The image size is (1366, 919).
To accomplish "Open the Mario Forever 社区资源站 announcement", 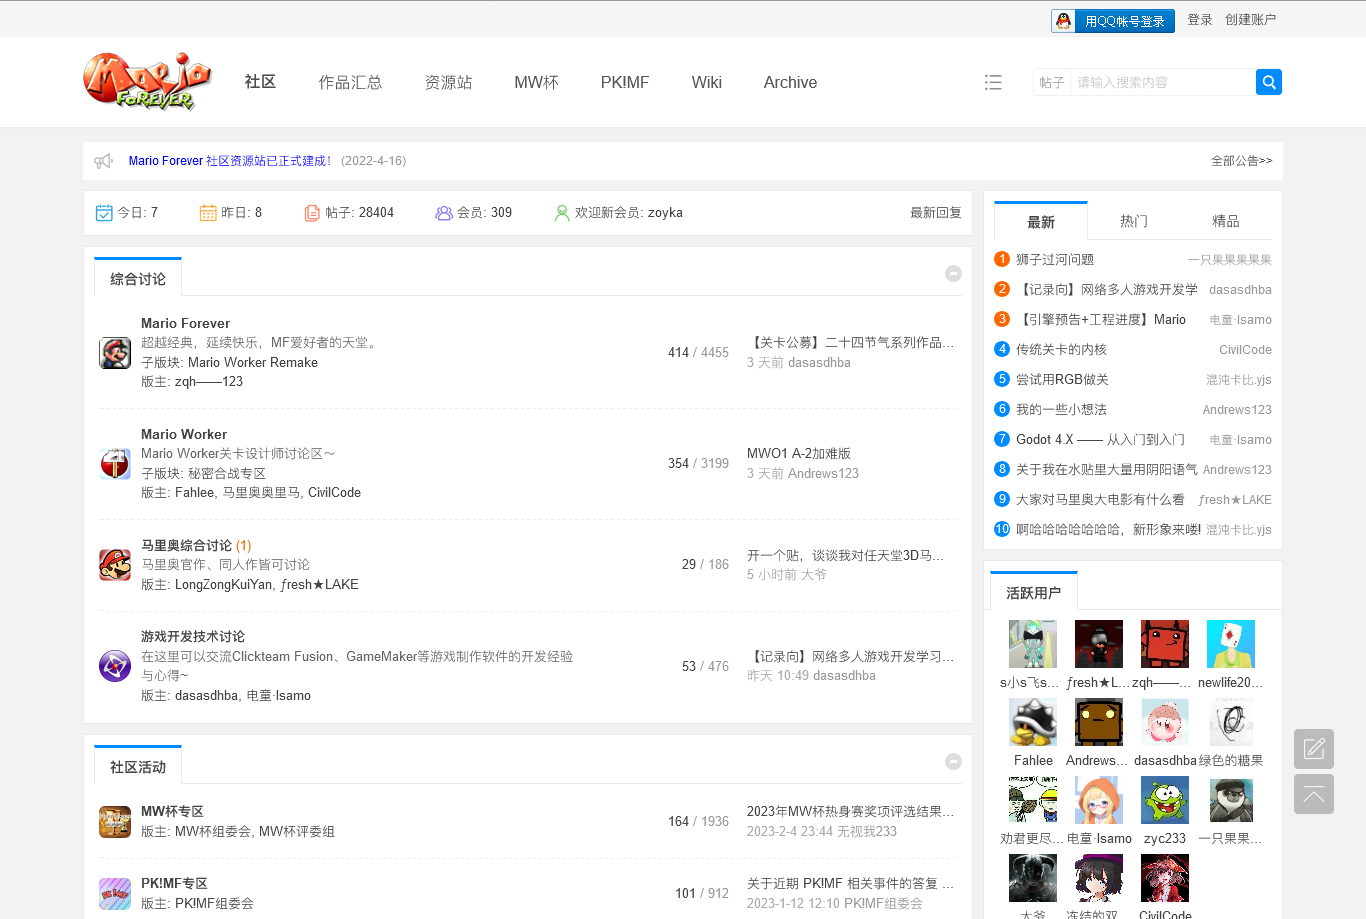I will (230, 161).
